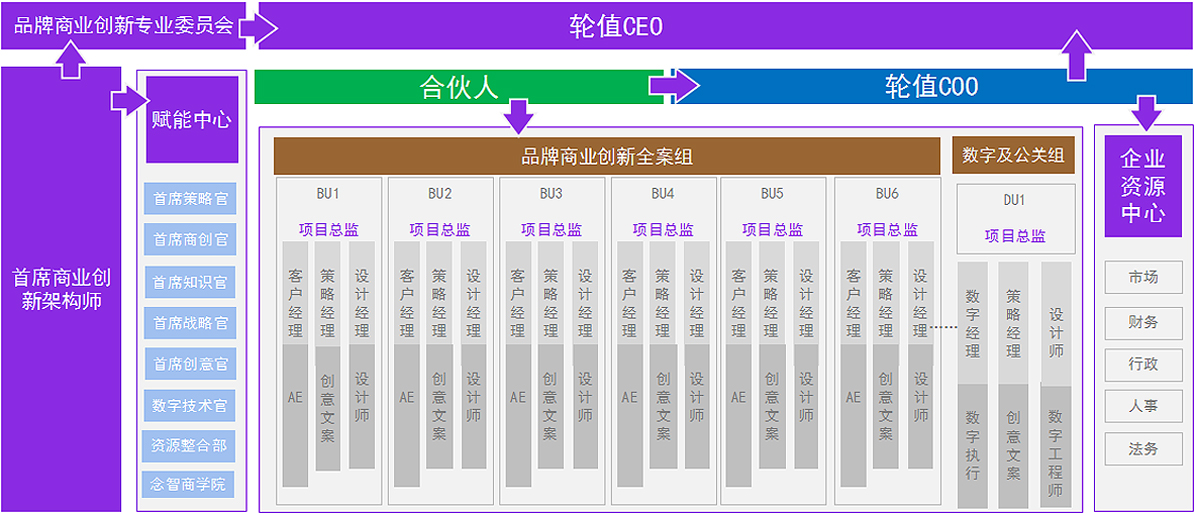Click the 数字技术官 item

[x=190, y=406]
